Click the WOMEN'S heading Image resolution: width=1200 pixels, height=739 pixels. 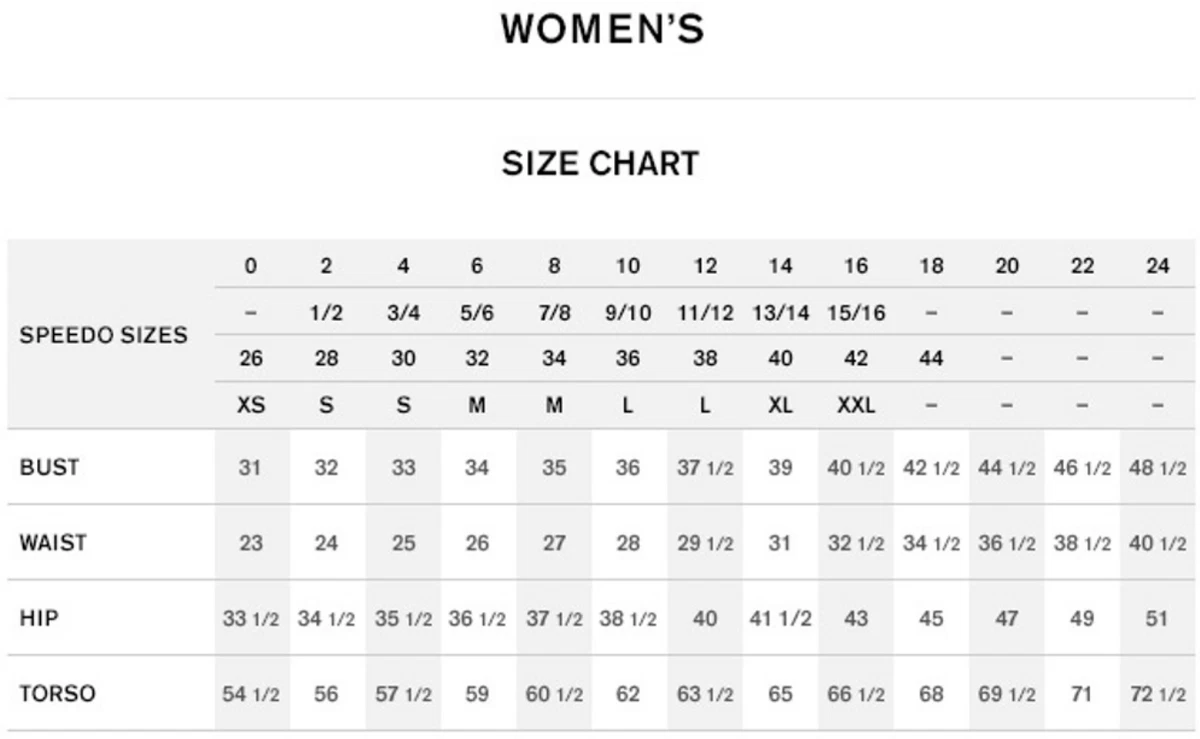click(602, 30)
